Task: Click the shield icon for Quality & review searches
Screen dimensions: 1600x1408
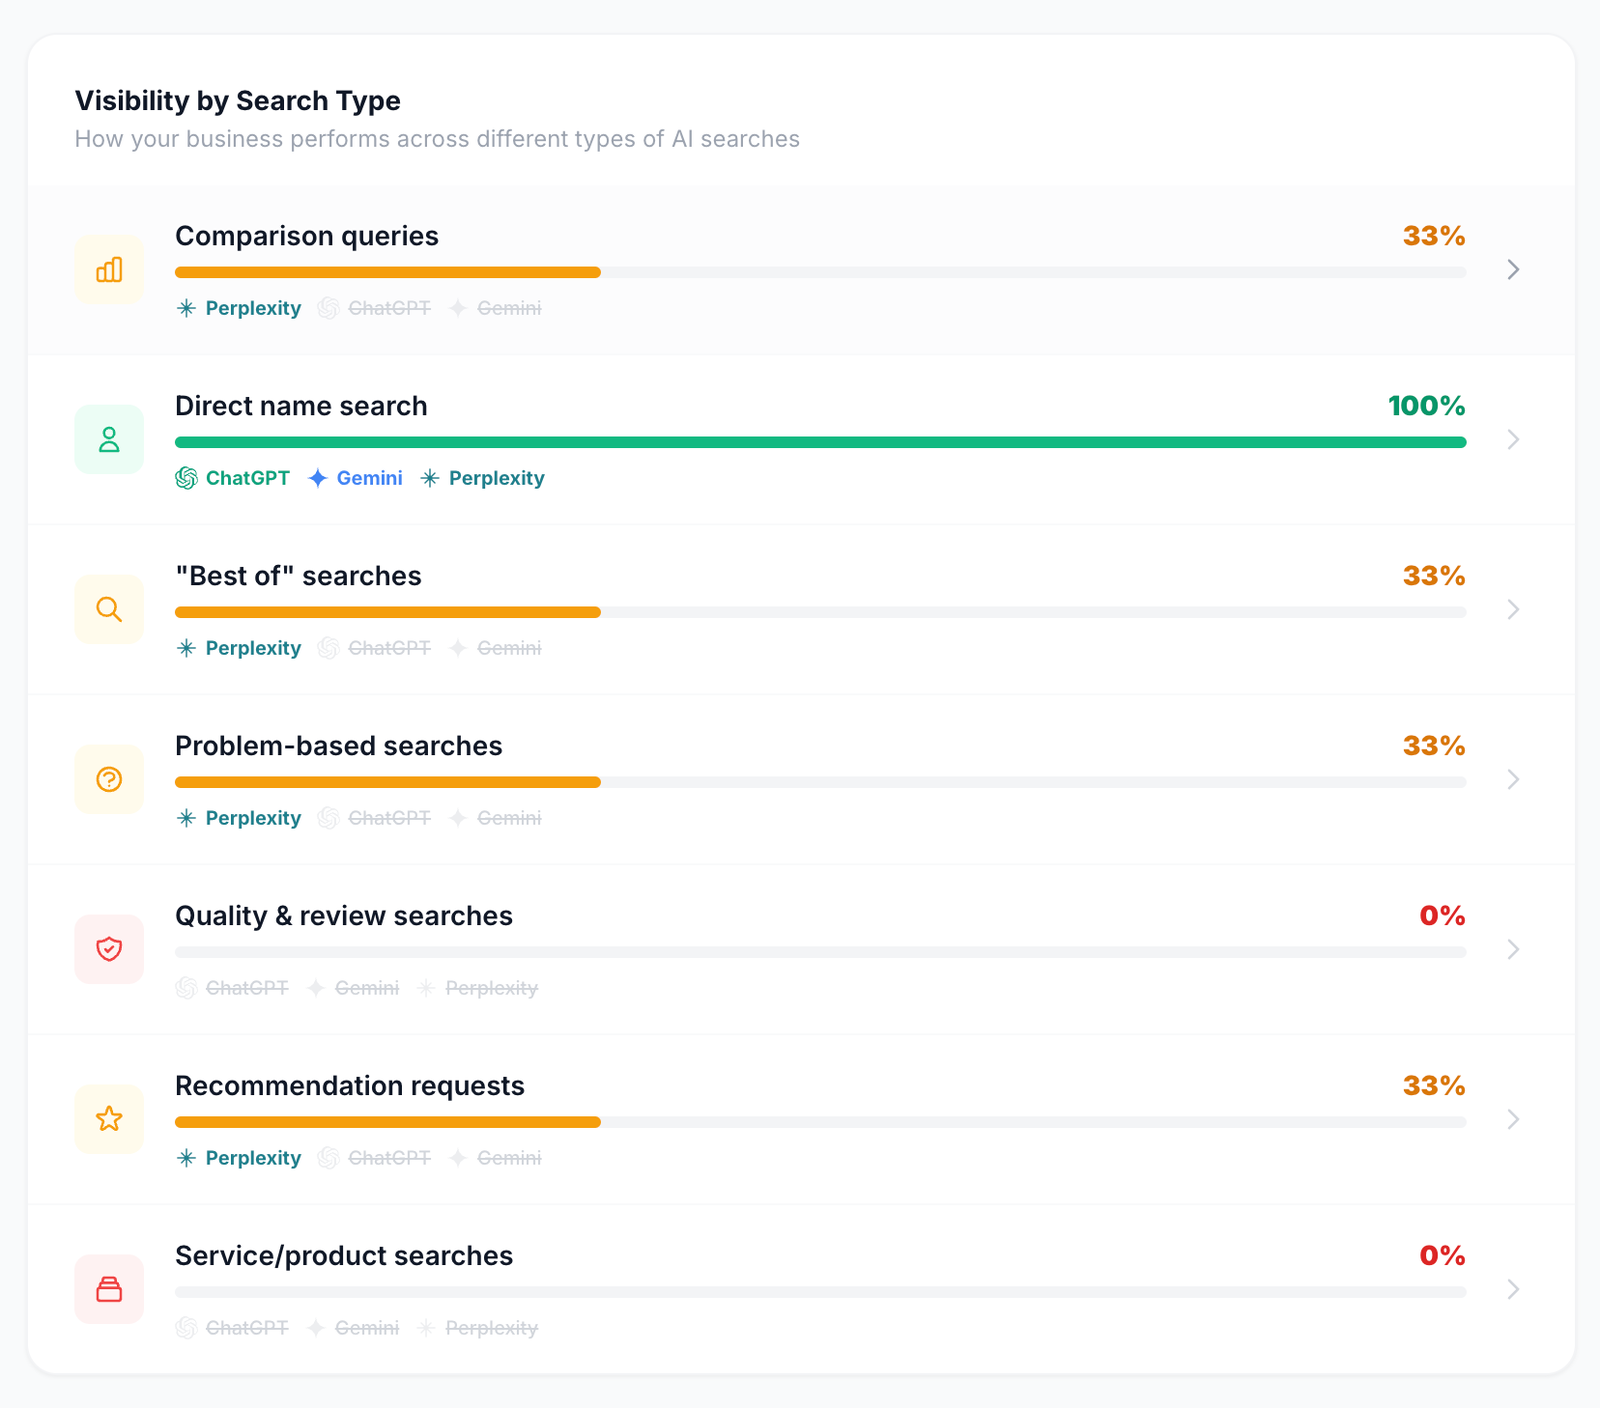Action: 109,949
